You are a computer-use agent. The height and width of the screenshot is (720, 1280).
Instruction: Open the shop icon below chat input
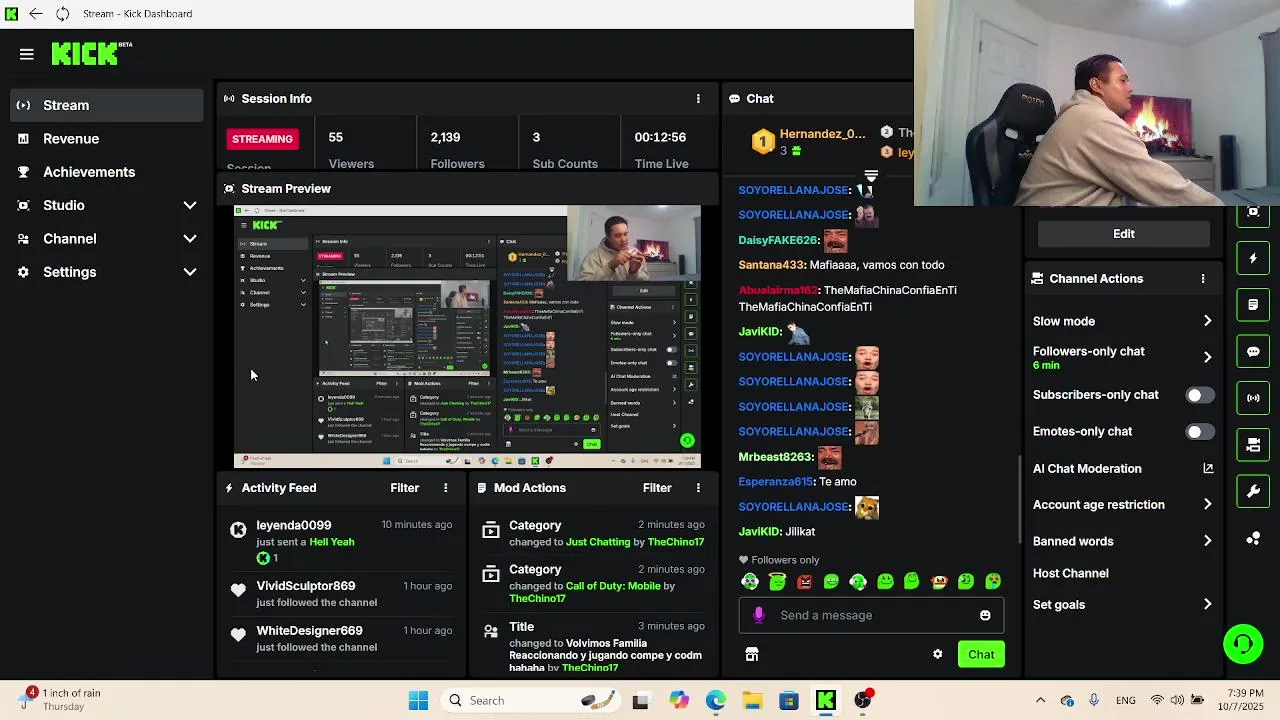tap(752, 654)
